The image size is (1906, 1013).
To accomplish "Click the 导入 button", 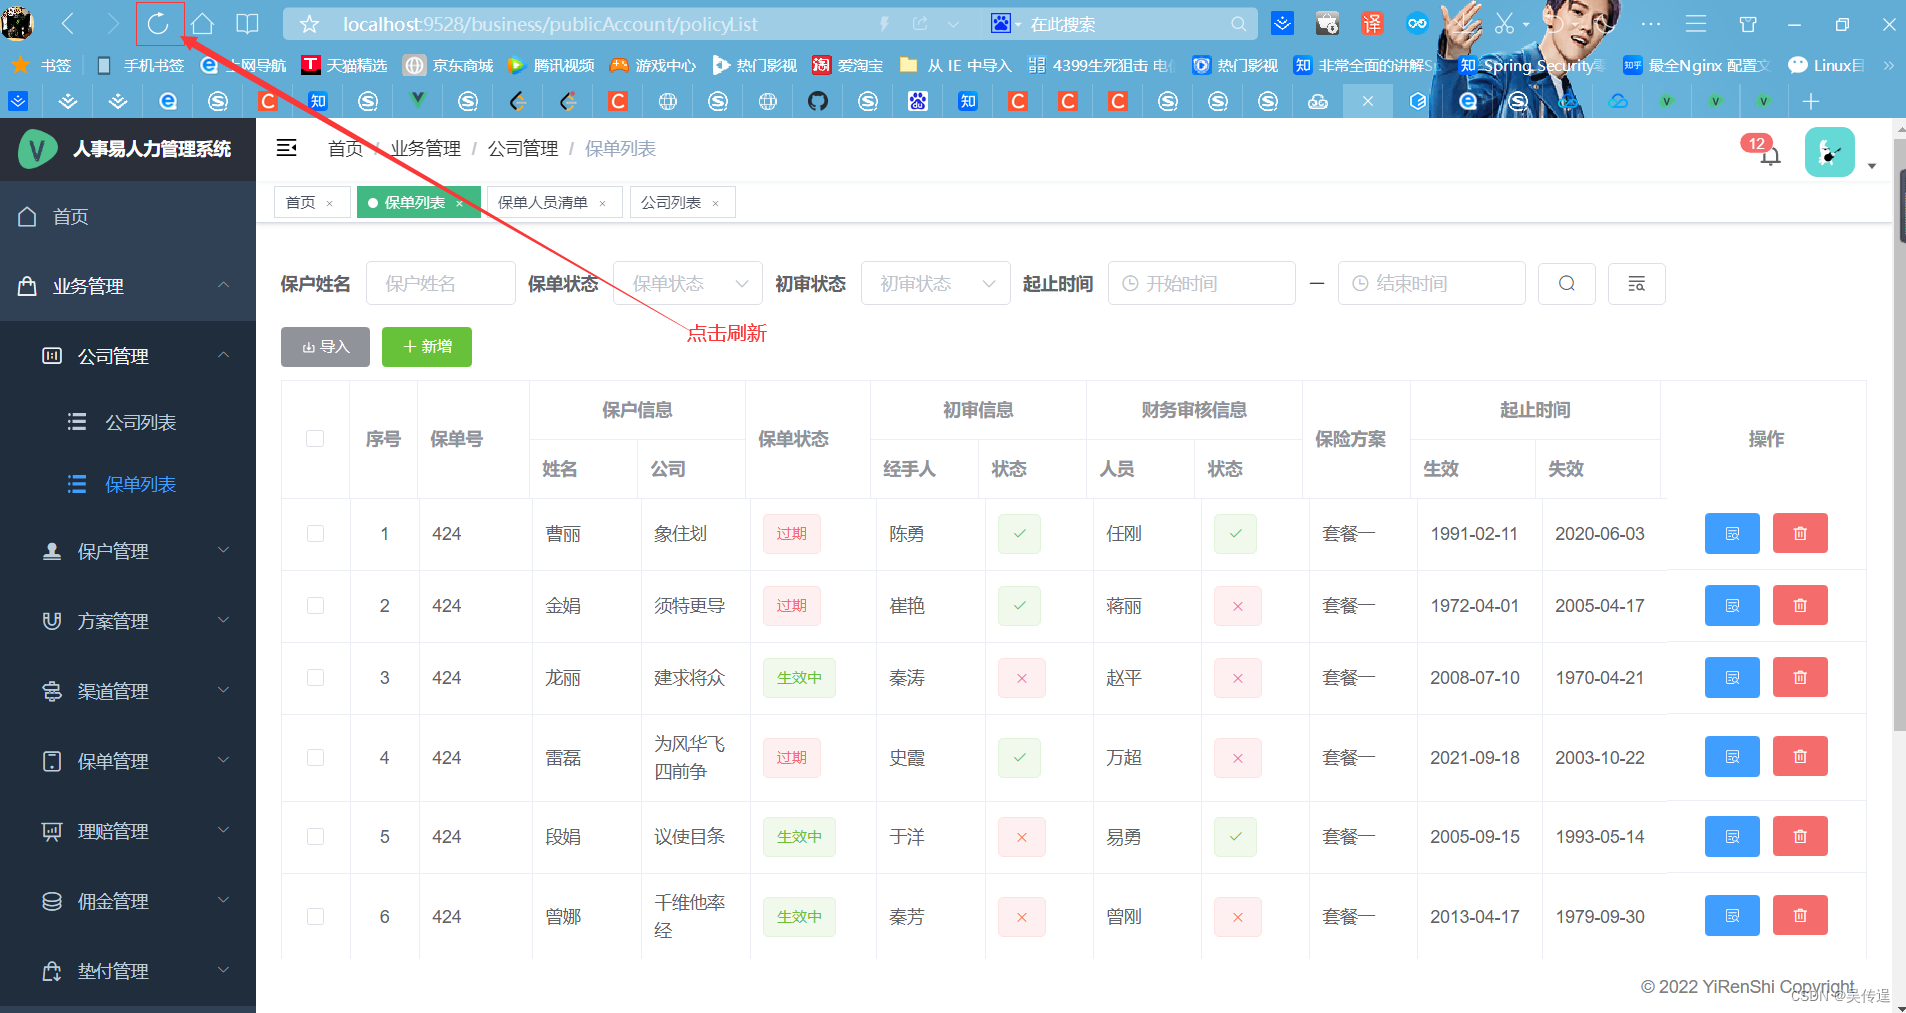I will click(324, 346).
